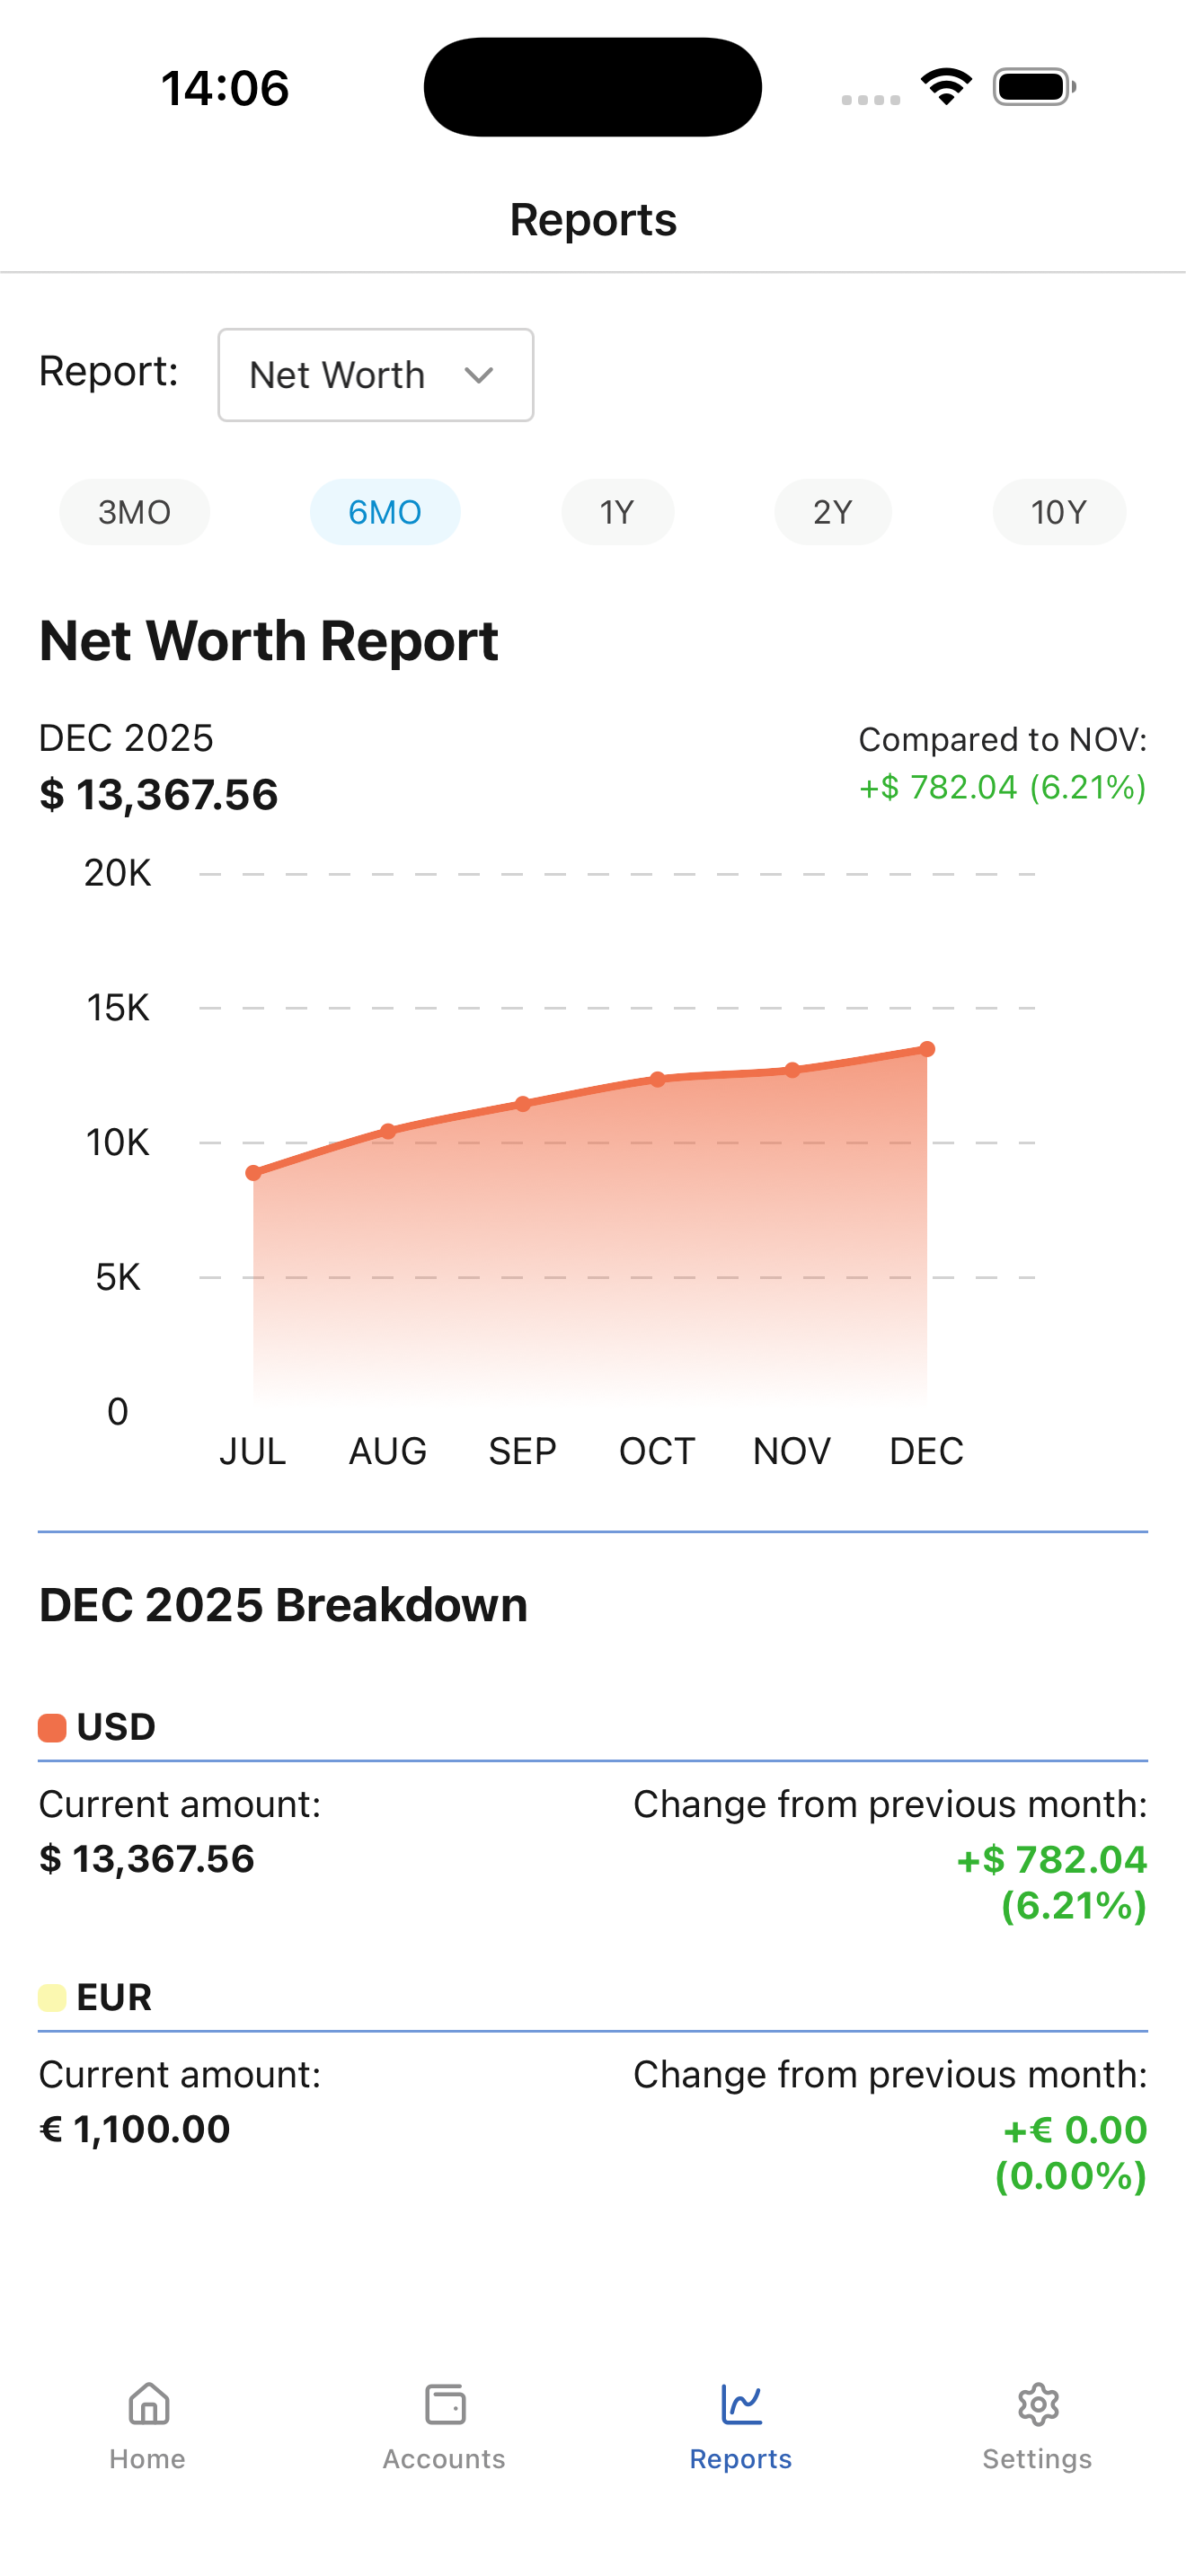This screenshot has width=1186, height=2576.
Task: Select the DEC data point on chart
Action: [927, 1049]
